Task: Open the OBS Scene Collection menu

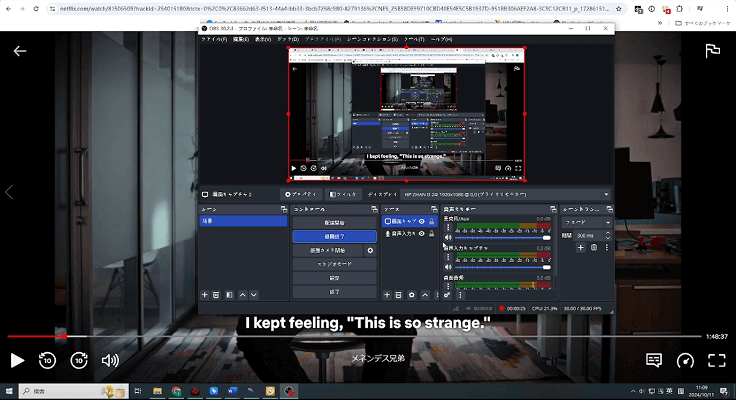Action: pos(373,39)
